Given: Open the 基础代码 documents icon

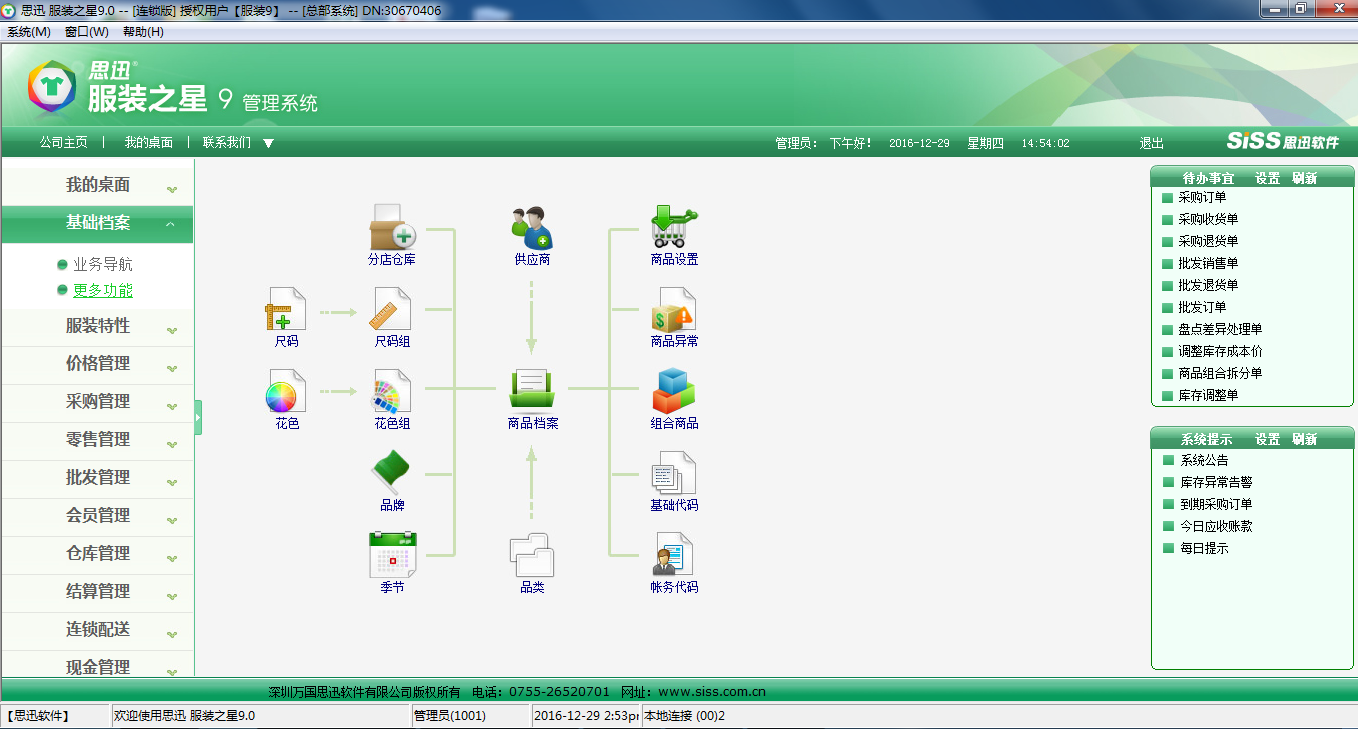Looking at the screenshot, I should (674, 473).
